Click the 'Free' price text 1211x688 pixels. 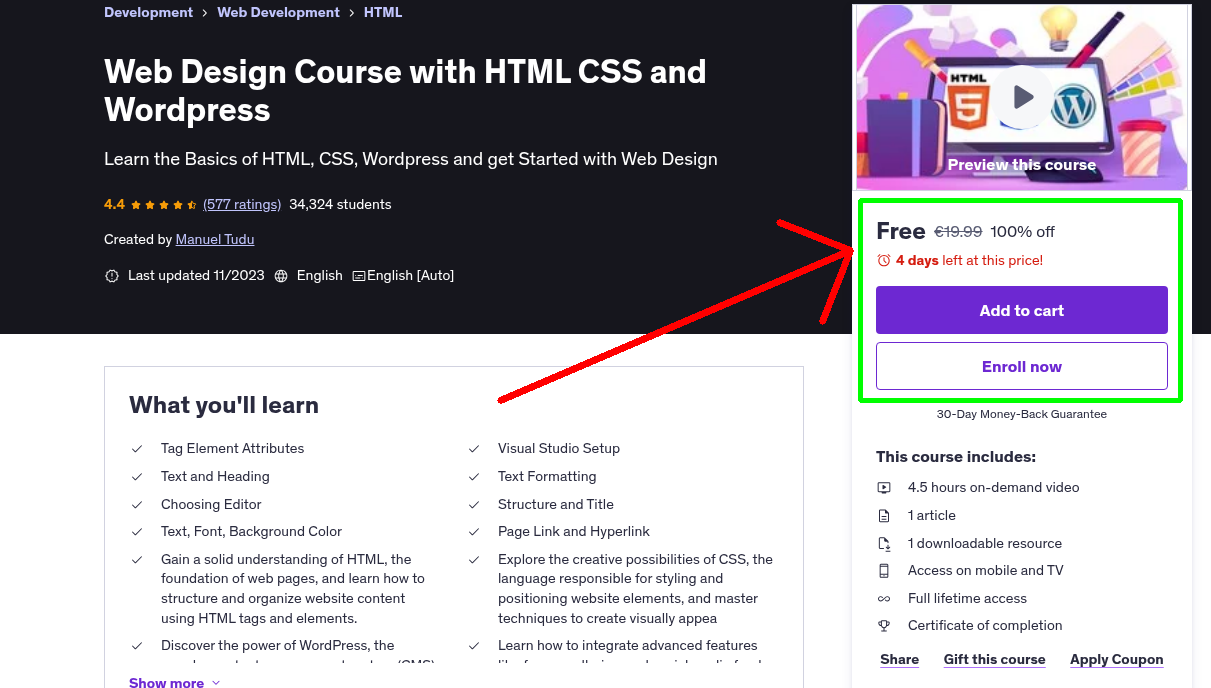coord(901,231)
